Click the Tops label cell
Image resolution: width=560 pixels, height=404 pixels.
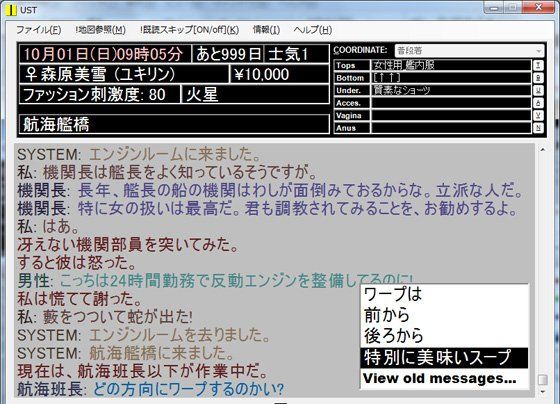tap(352, 65)
